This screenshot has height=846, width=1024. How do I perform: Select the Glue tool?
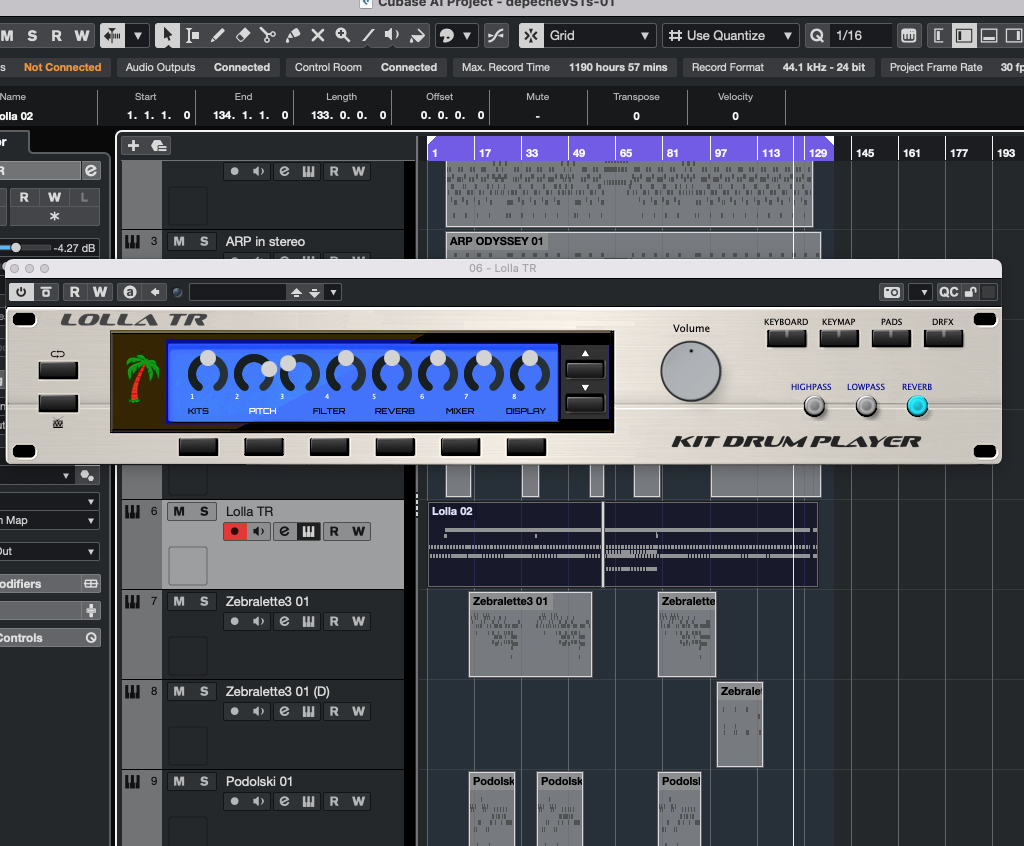coord(293,35)
